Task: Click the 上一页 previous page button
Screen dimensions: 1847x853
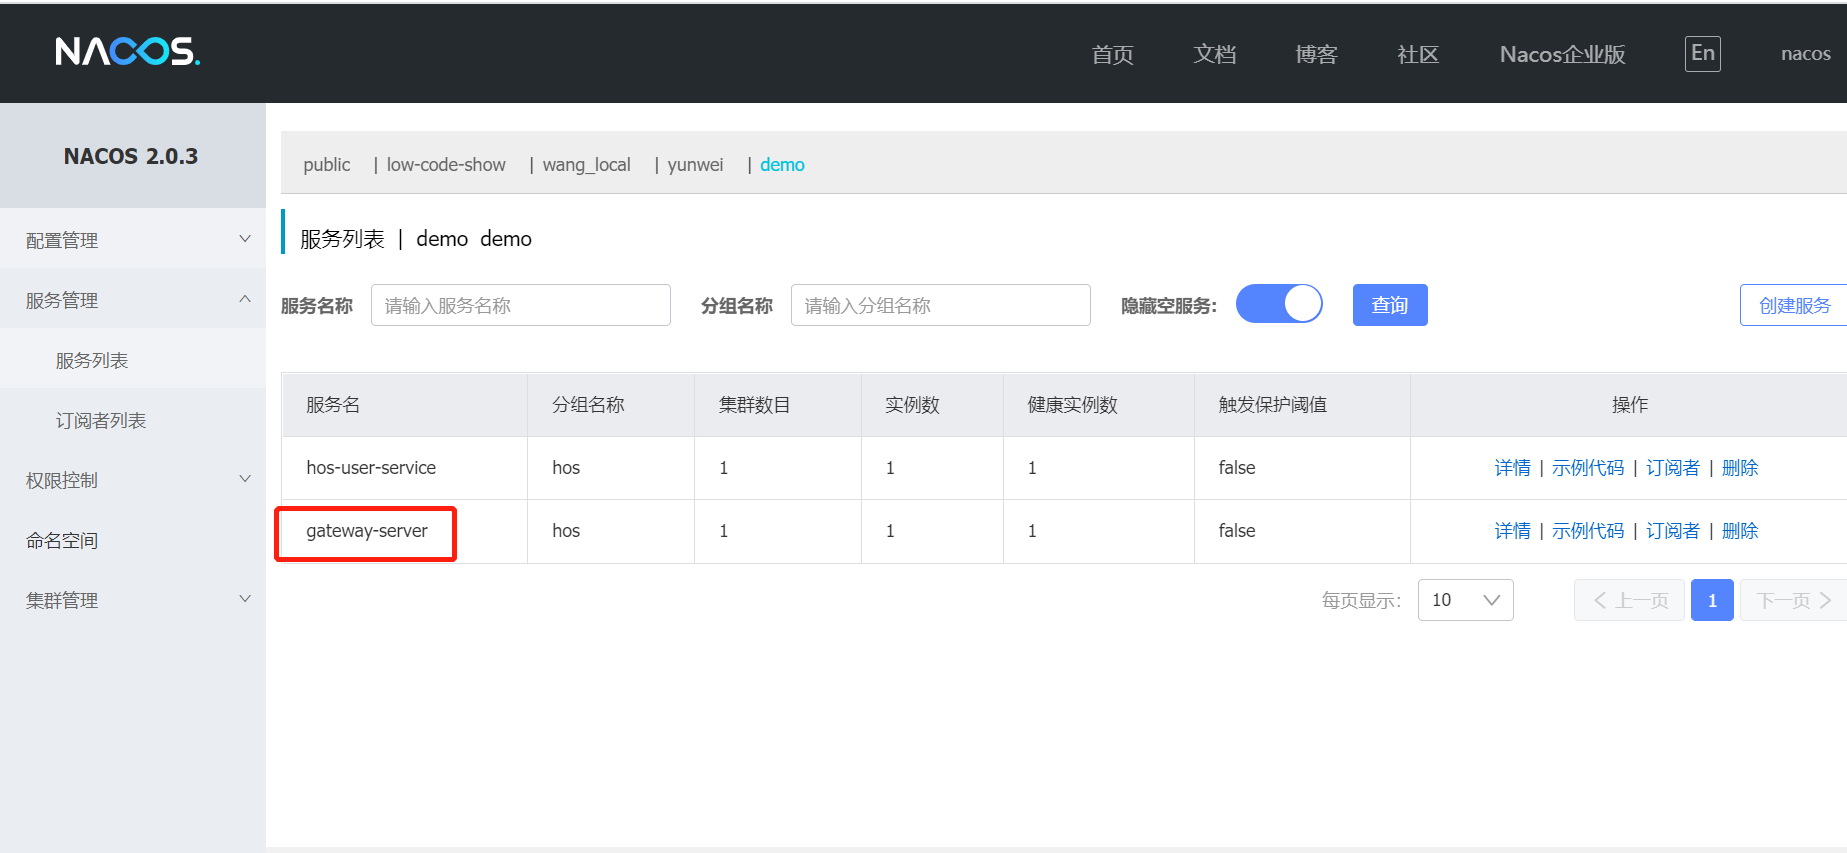Action: (1629, 600)
